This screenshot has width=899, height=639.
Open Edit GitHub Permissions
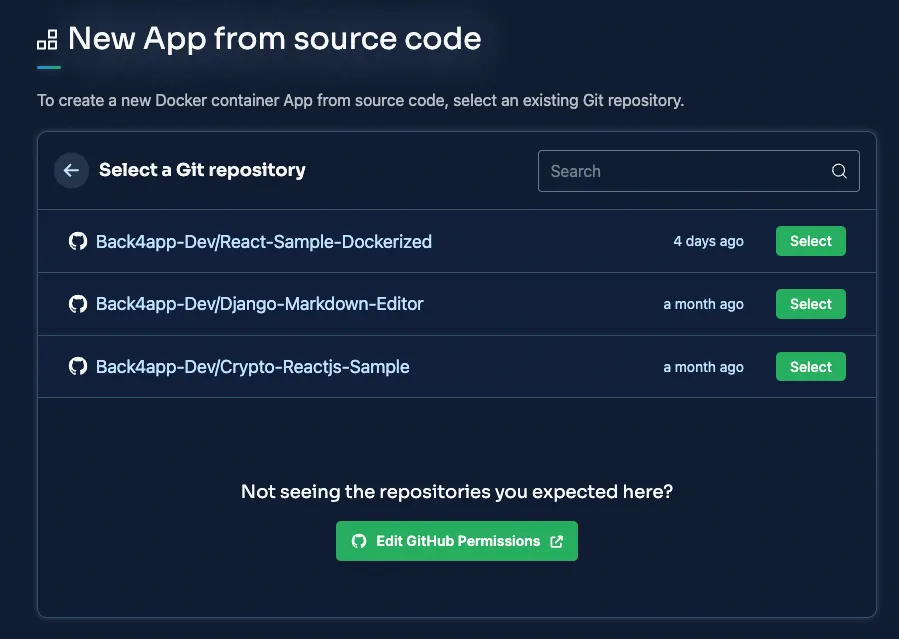456,541
